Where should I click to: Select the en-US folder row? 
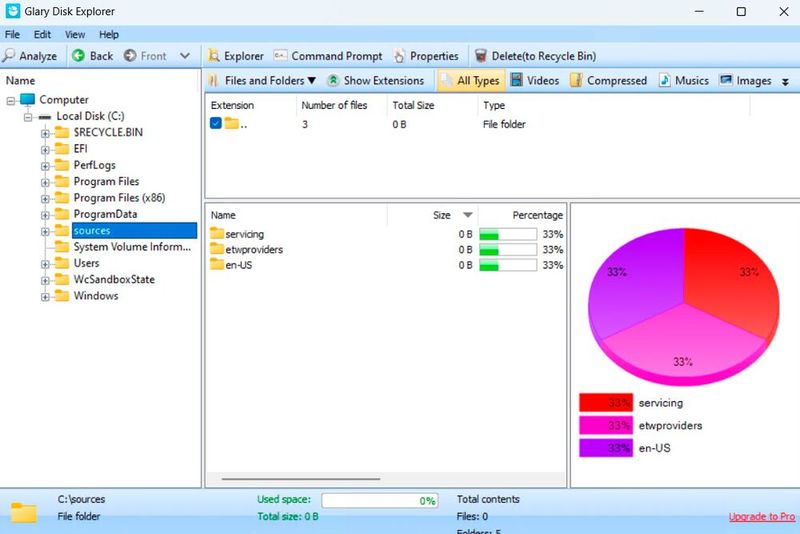[x=386, y=265]
